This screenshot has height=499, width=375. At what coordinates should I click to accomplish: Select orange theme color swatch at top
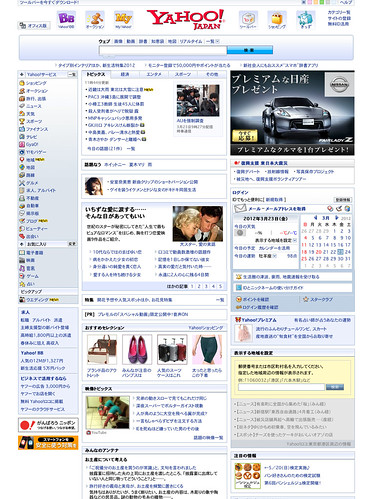(315, 2)
